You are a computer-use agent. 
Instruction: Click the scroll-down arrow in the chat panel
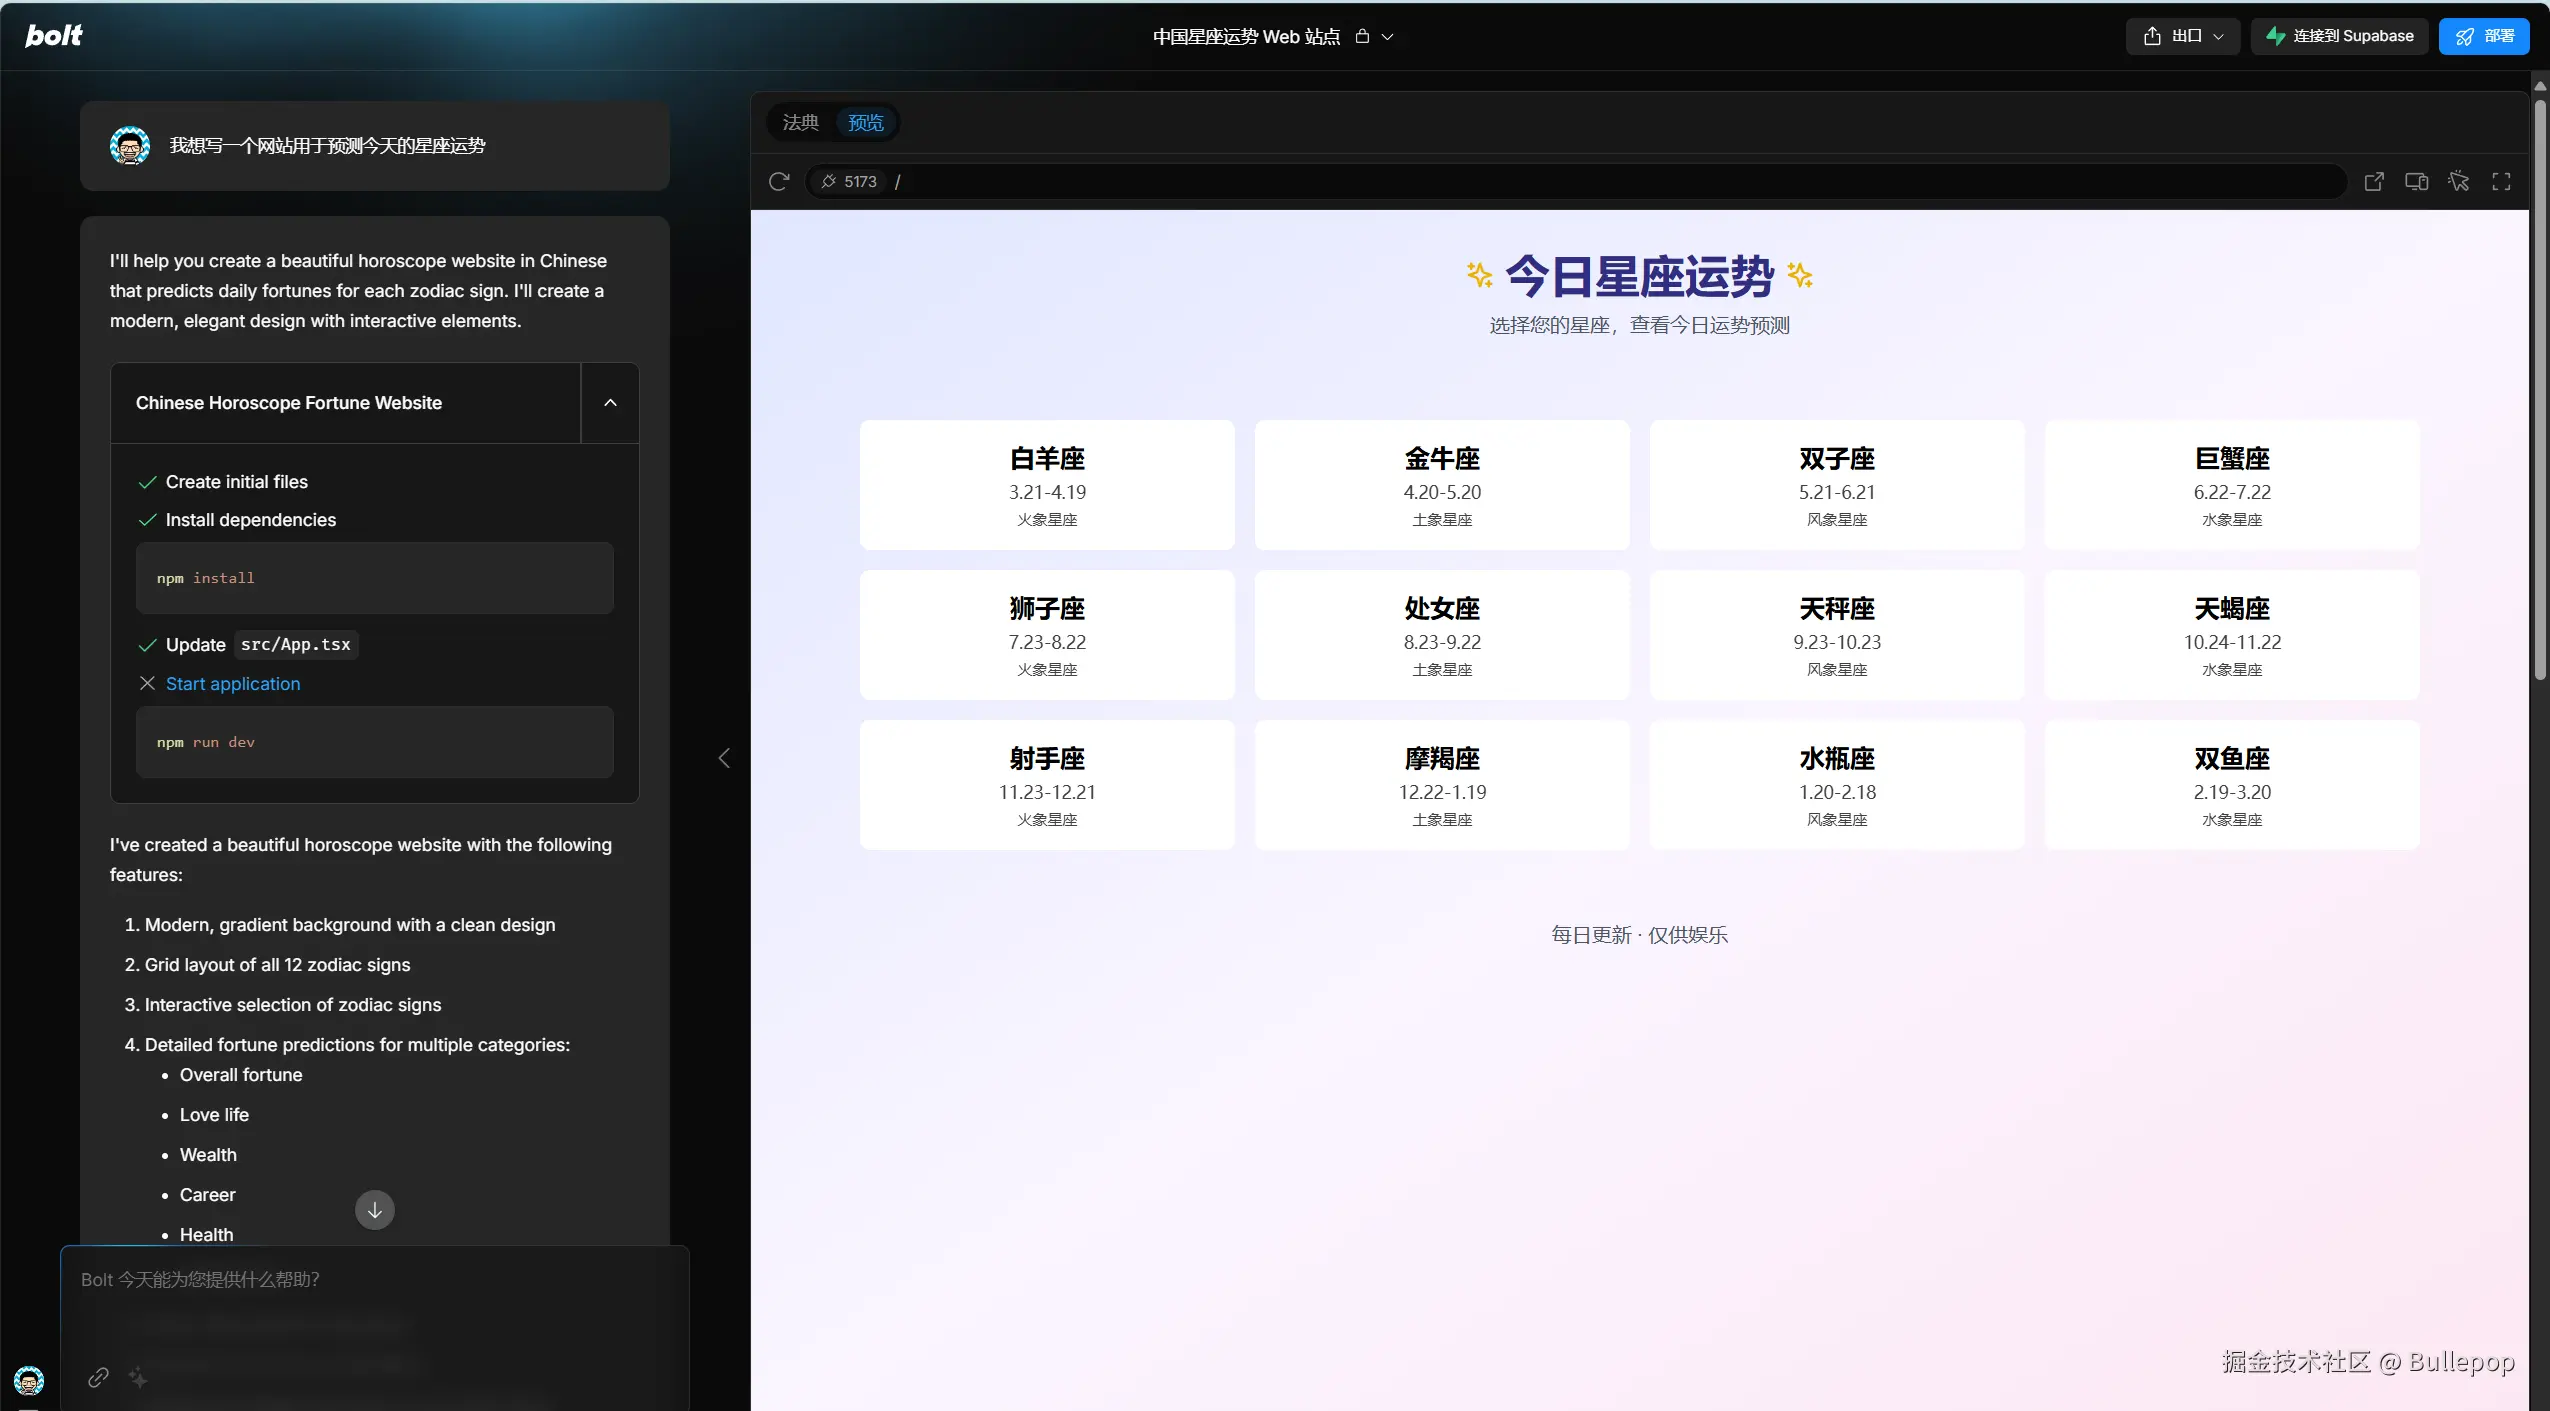point(375,1209)
